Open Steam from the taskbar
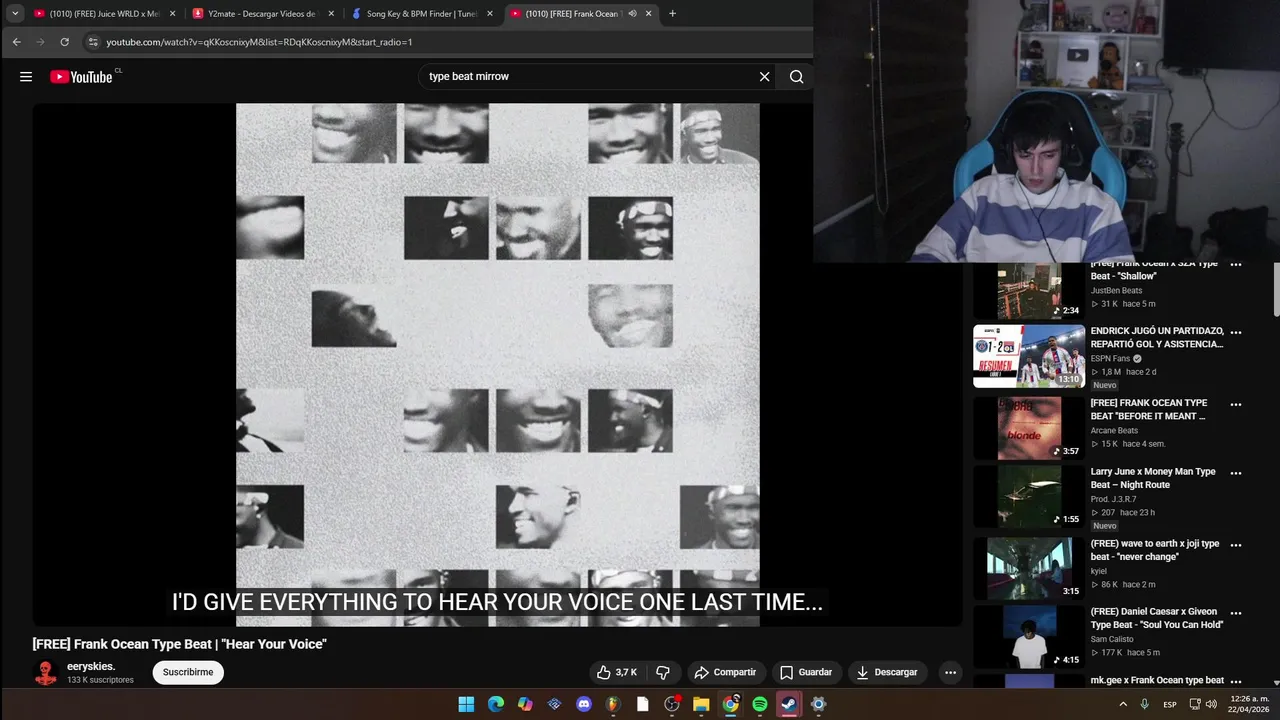 [789, 704]
